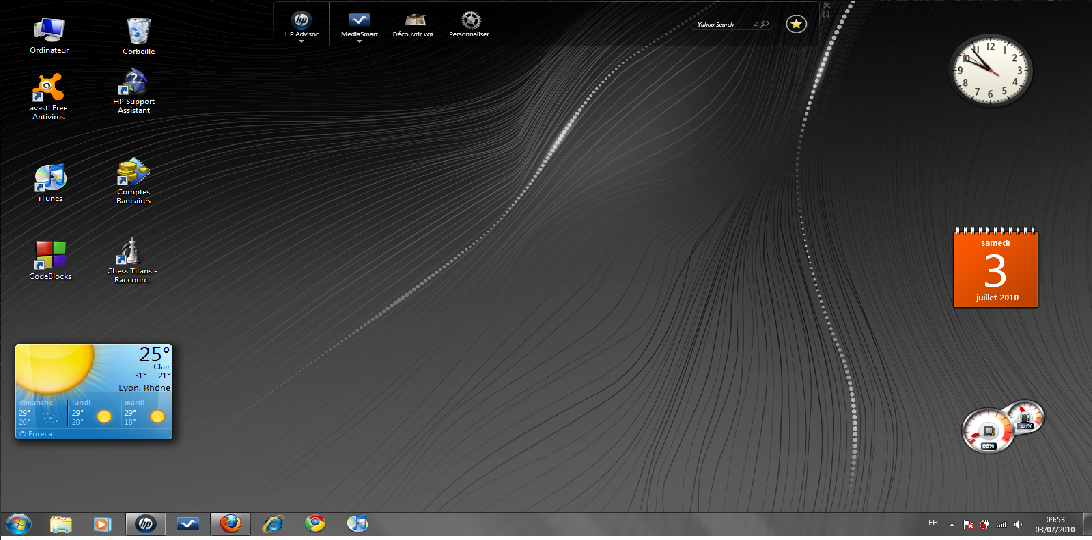The height and width of the screenshot is (540, 1092).
Task: Click the gold star button in the HP dock
Action: coord(795,24)
